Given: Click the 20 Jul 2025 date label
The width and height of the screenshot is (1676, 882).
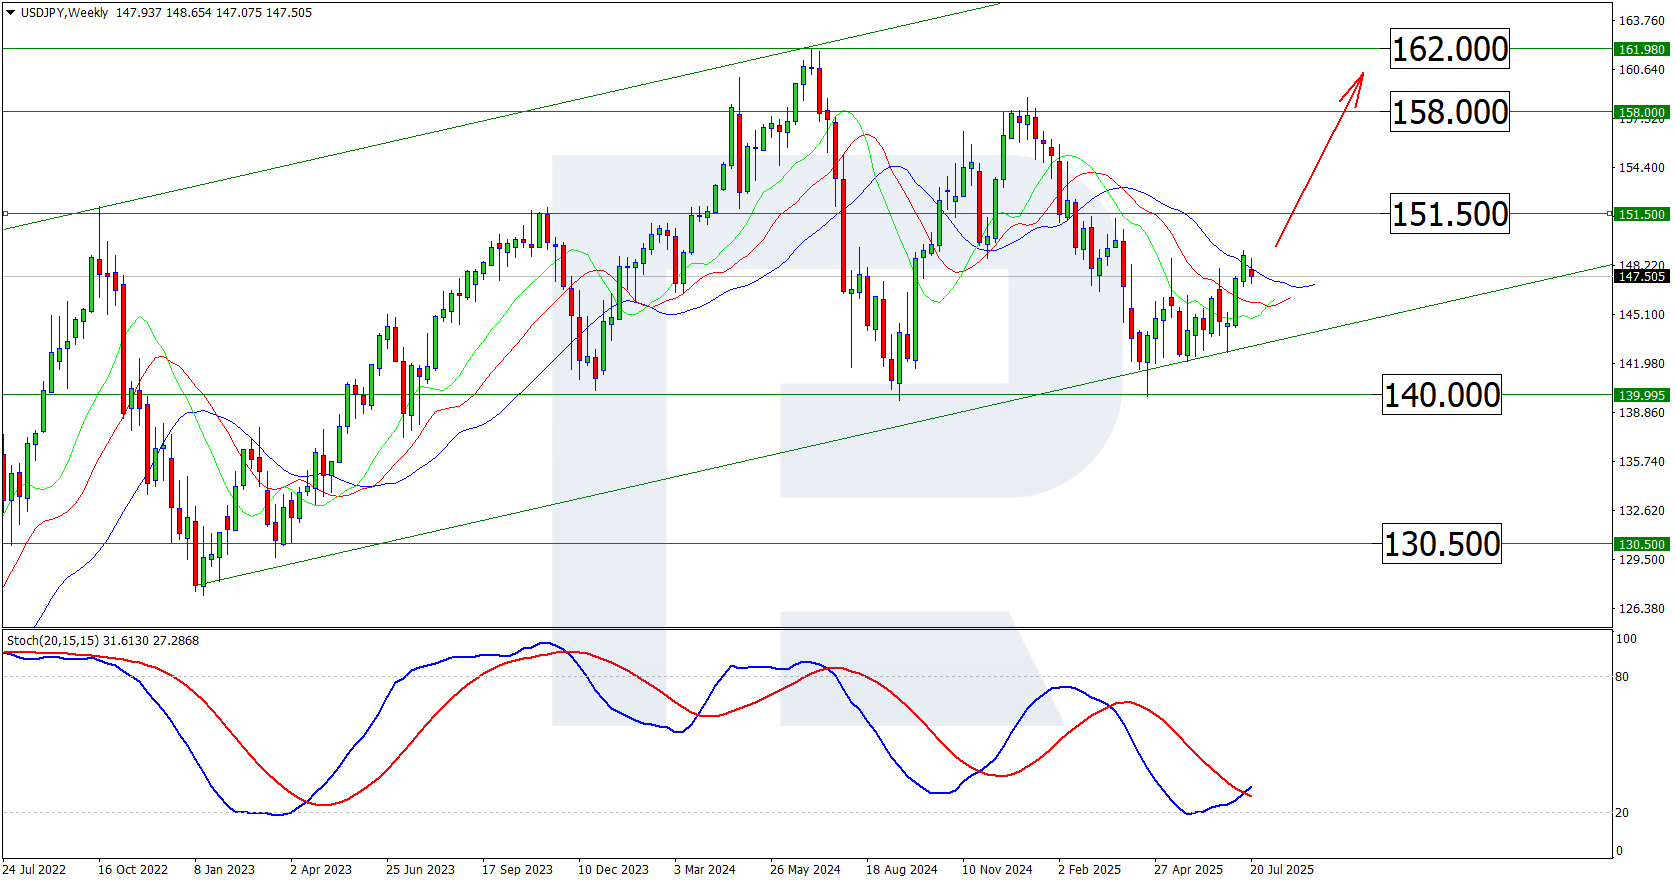Looking at the screenshot, I should [x=1281, y=869].
